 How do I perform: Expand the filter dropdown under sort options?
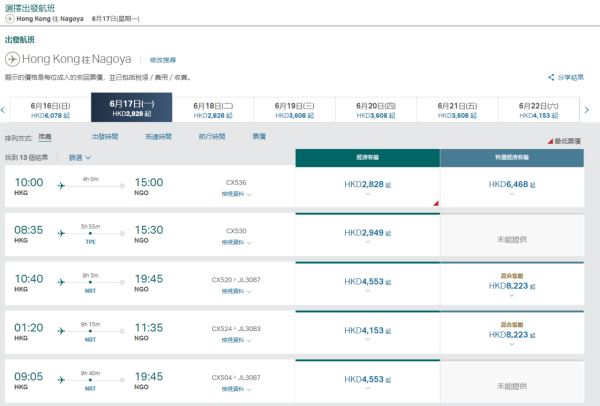pyautogui.click(x=80, y=157)
